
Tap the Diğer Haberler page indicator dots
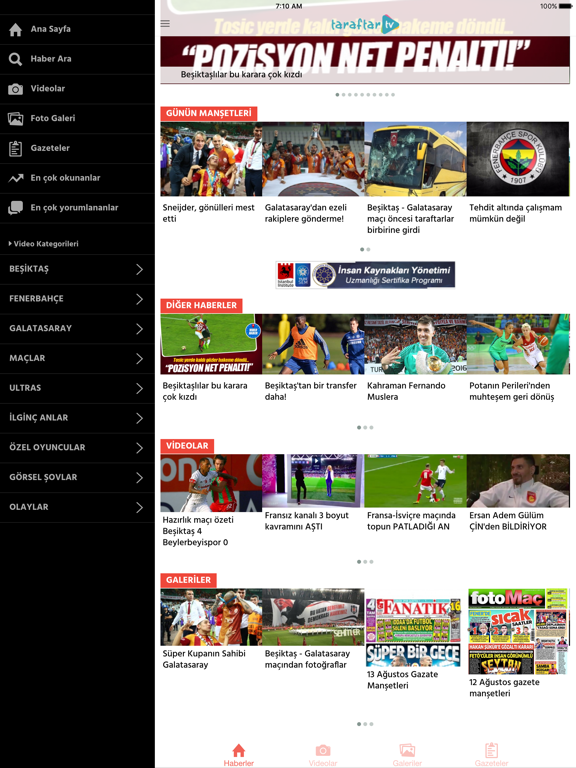click(365, 428)
